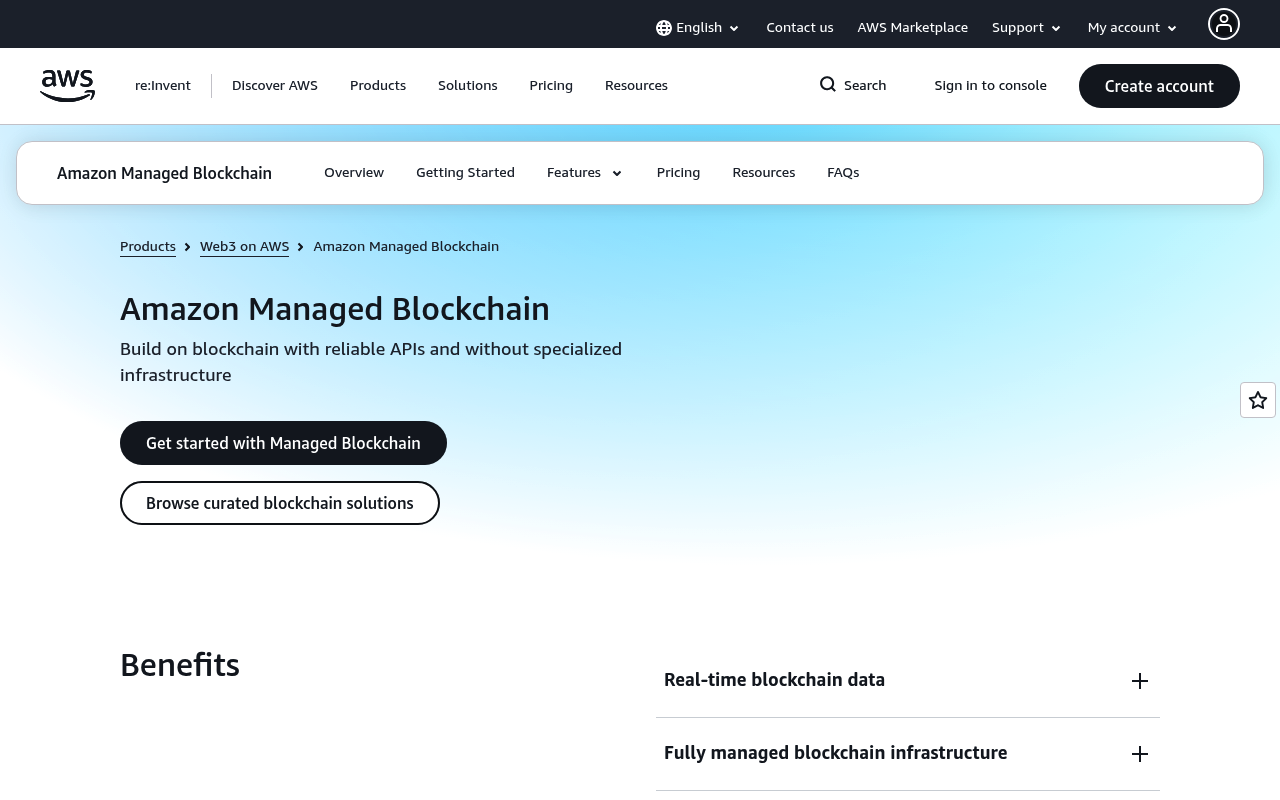Expand the Features submenu

click(585, 173)
